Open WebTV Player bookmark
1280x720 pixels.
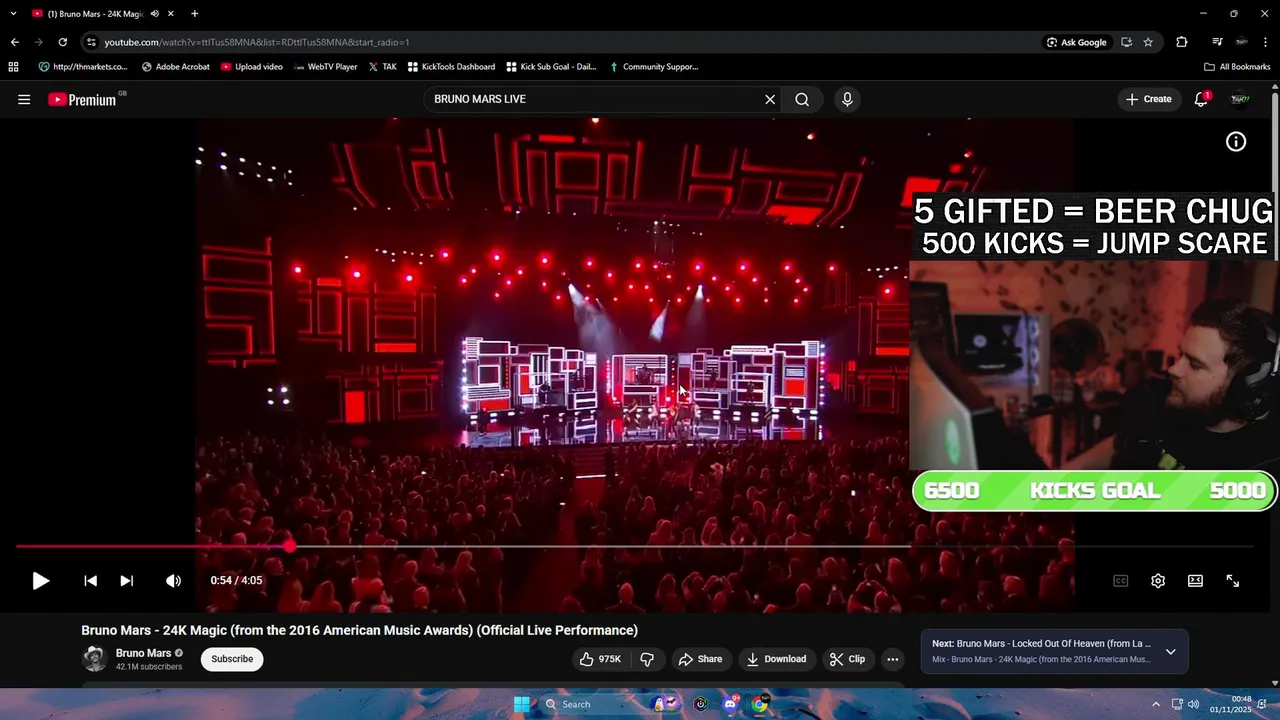[326, 67]
